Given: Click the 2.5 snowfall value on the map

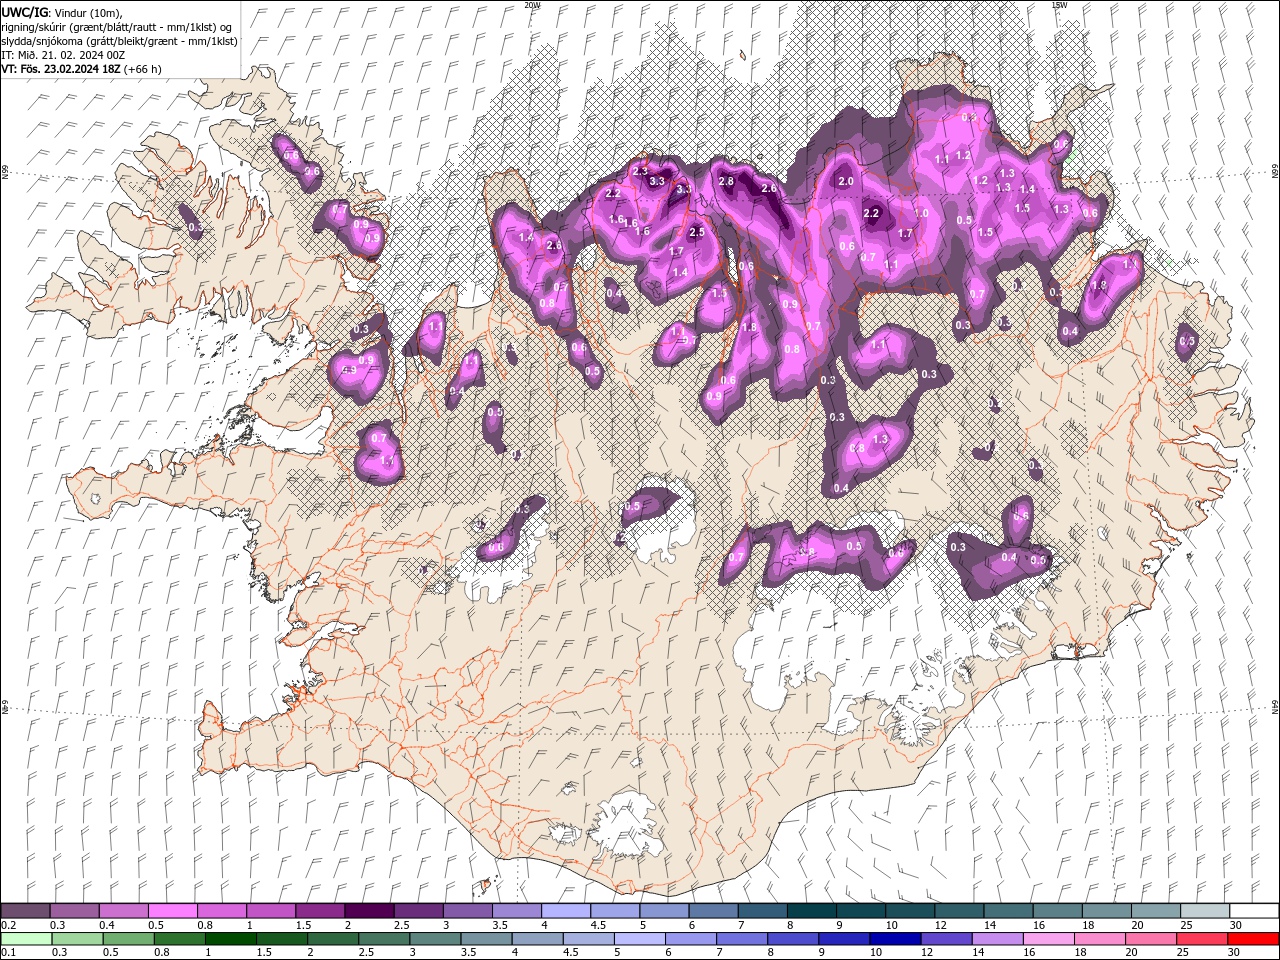Looking at the screenshot, I should (x=697, y=232).
